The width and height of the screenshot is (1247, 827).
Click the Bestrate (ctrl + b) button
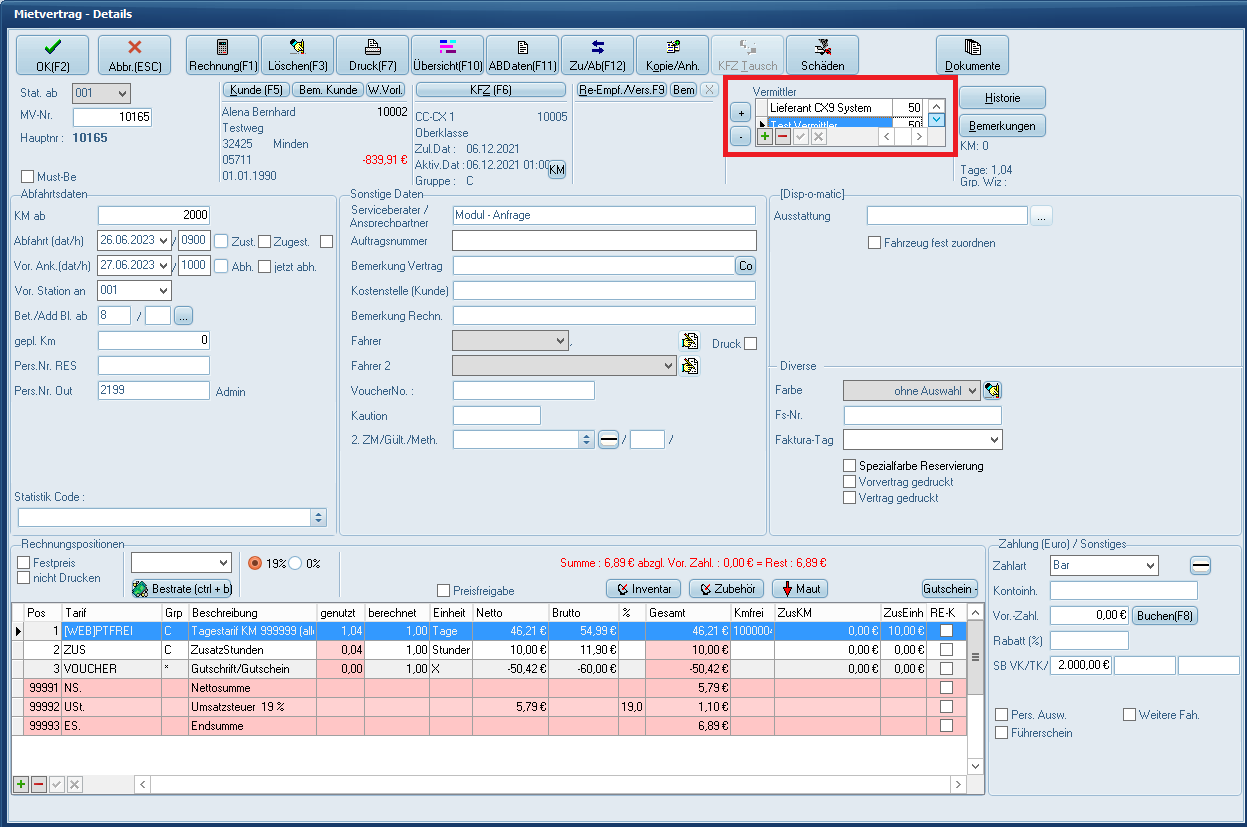pos(182,589)
